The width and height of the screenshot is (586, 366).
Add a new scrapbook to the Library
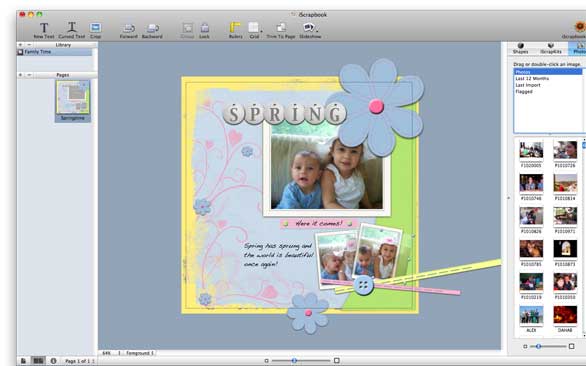pyautogui.click(x=21, y=45)
